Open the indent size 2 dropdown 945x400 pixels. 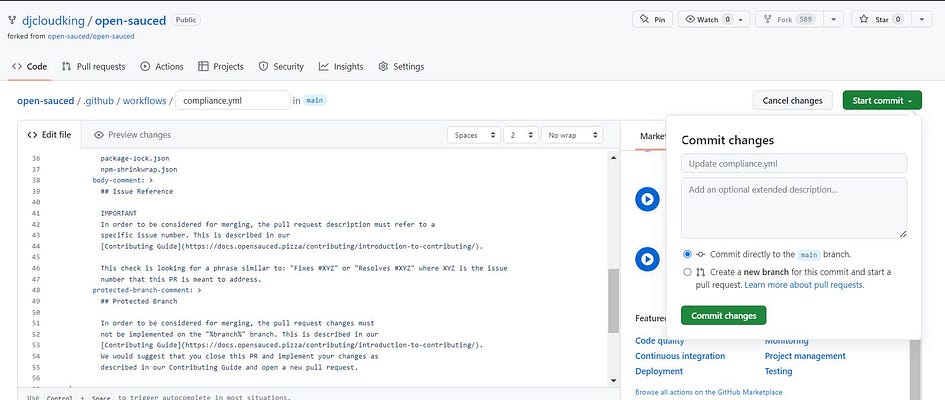[x=521, y=135]
